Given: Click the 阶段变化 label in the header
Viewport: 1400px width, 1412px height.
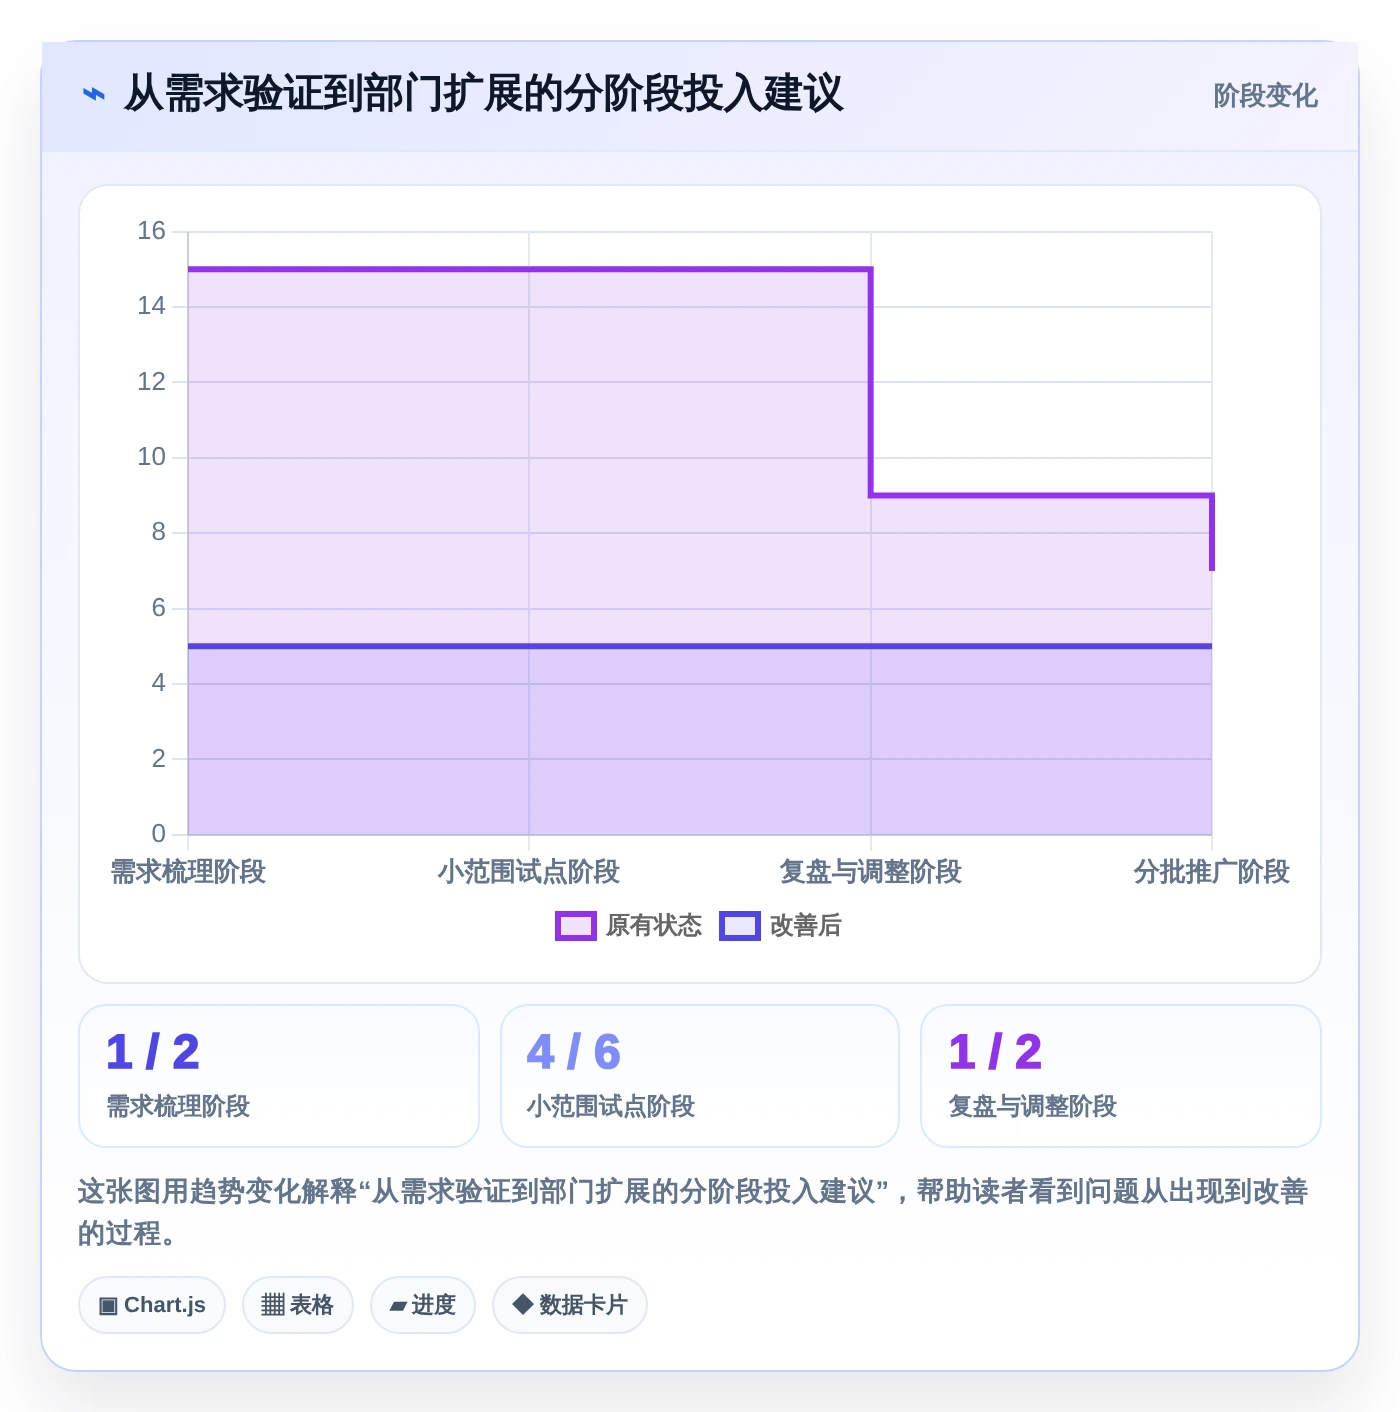Looking at the screenshot, I should 1265,96.
